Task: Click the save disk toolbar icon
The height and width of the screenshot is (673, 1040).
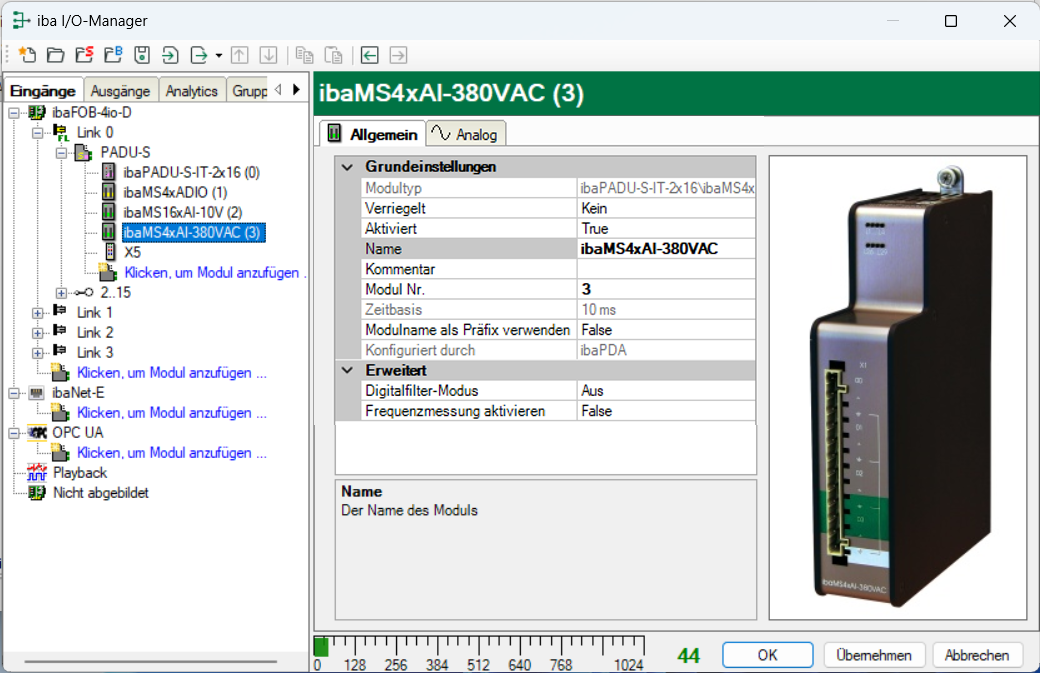Action: 142,55
